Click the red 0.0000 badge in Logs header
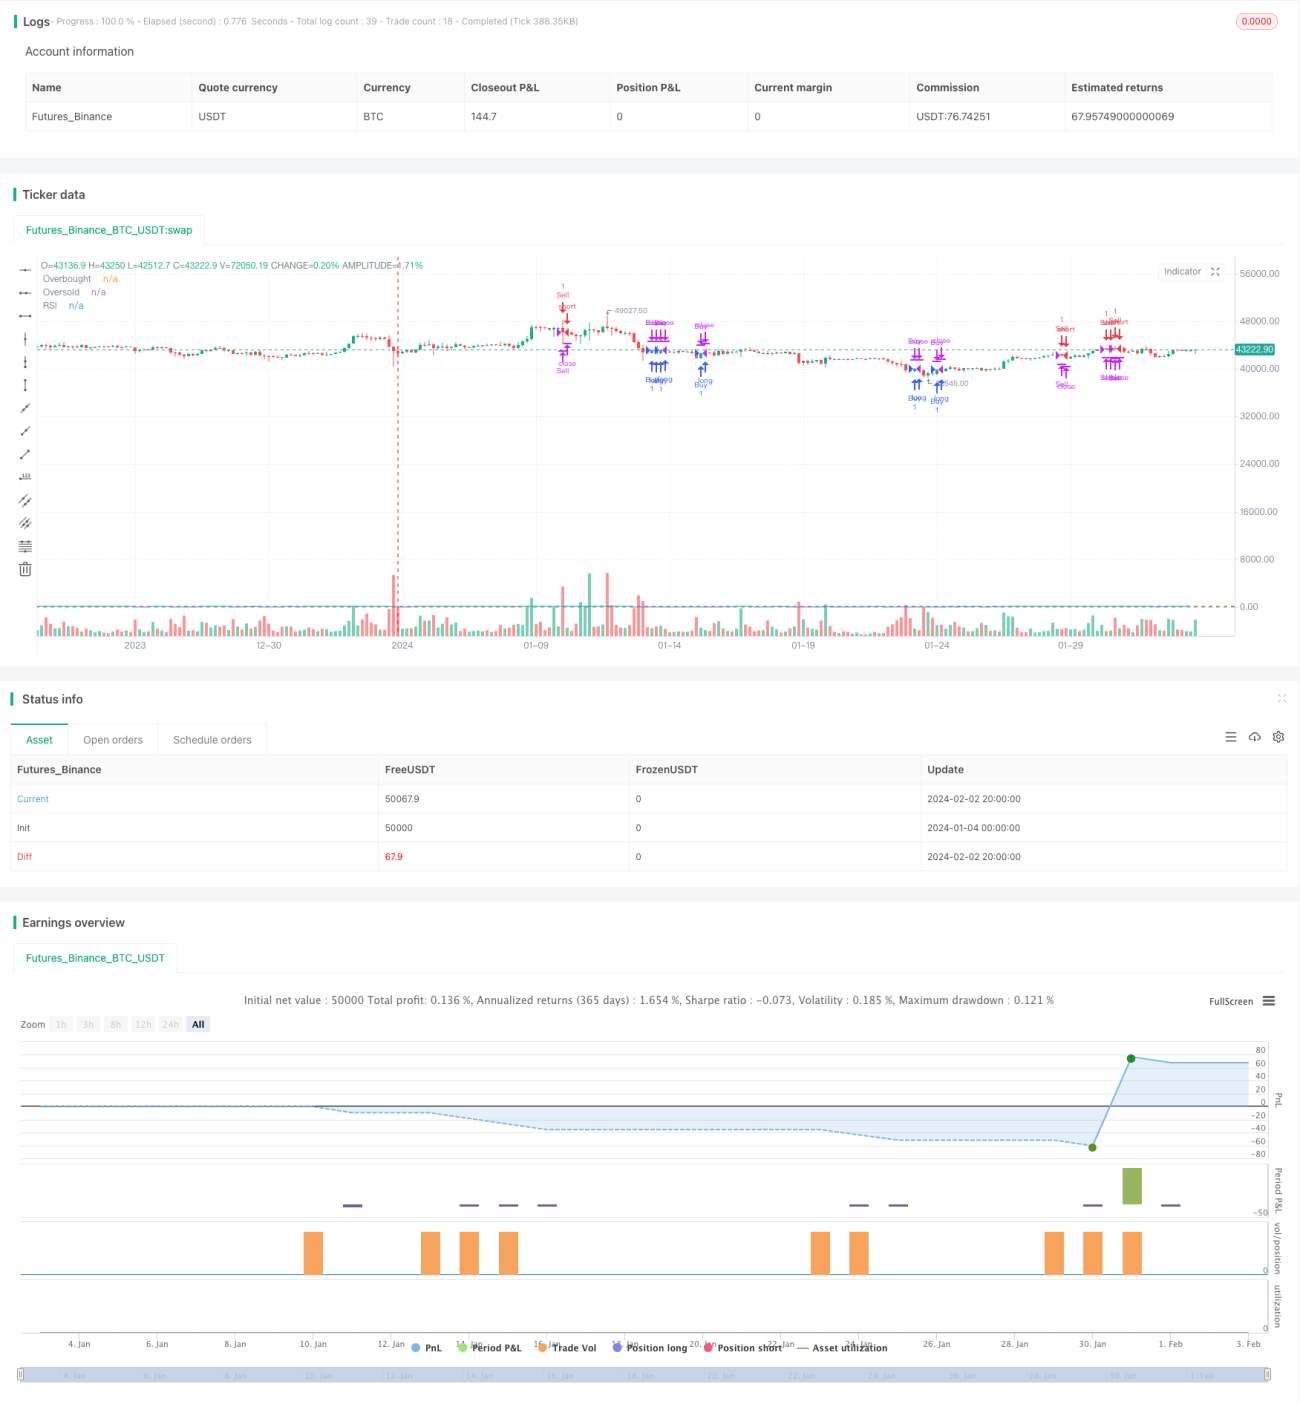This screenshot has height=1404, width=1300. (x=1257, y=21)
